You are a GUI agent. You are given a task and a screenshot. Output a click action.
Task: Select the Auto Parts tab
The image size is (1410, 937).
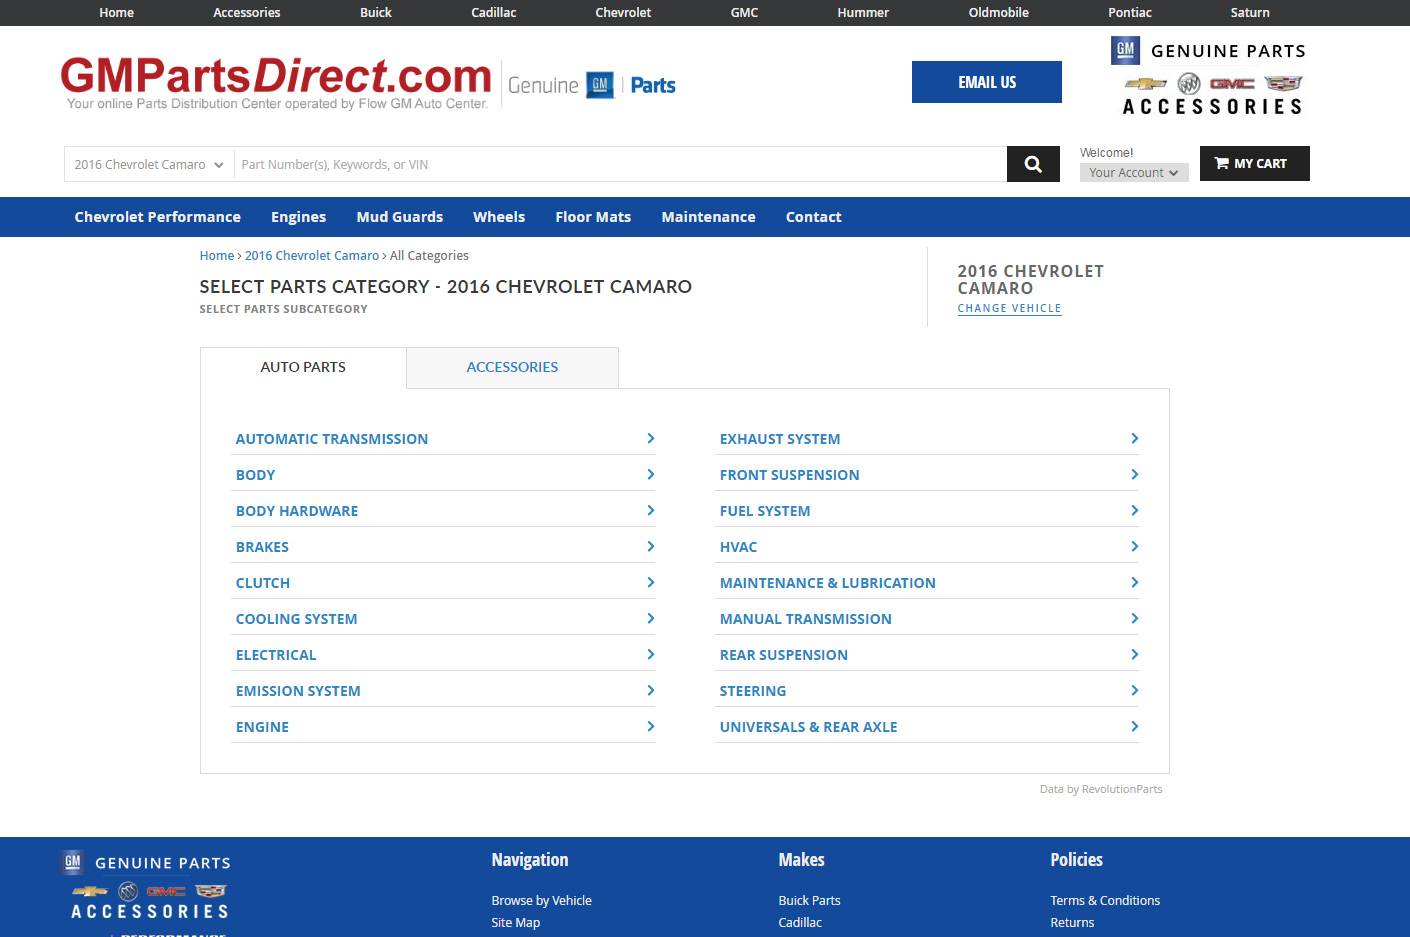(x=303, y=367)
